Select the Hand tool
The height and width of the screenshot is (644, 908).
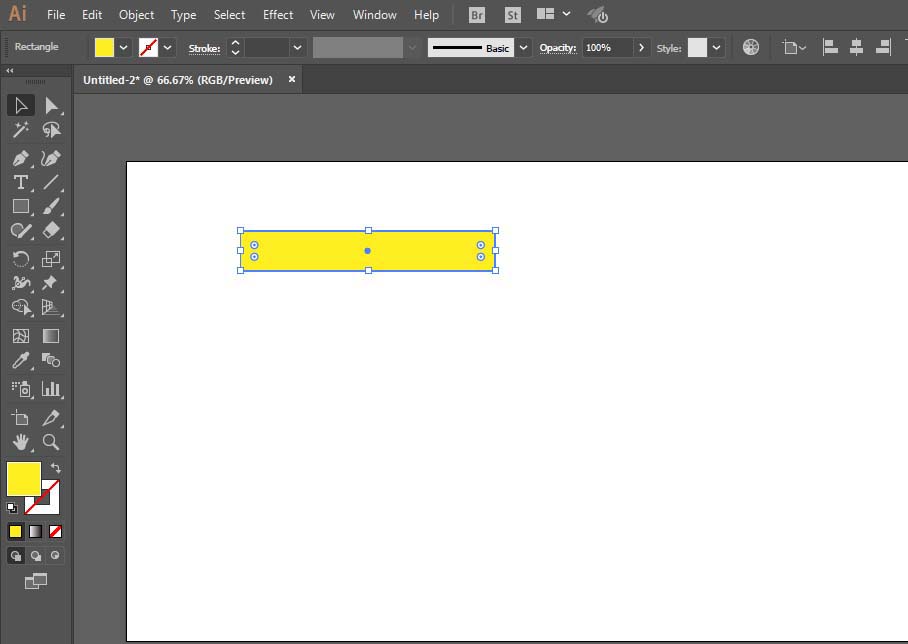(21, 442)
